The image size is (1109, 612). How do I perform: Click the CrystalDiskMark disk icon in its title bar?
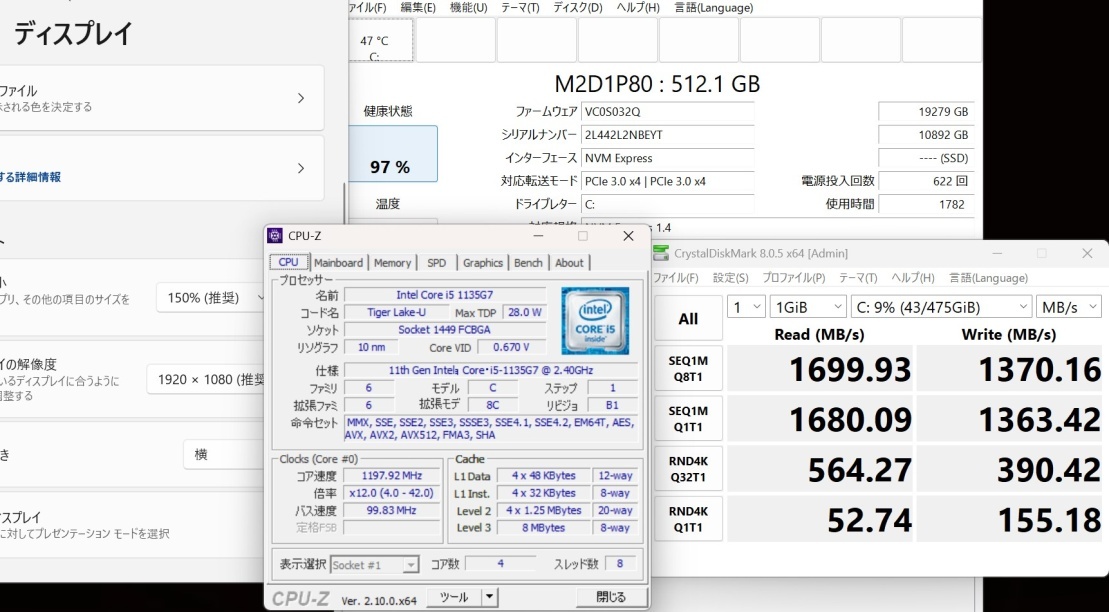pyautogui.click(x=660, y=253)
